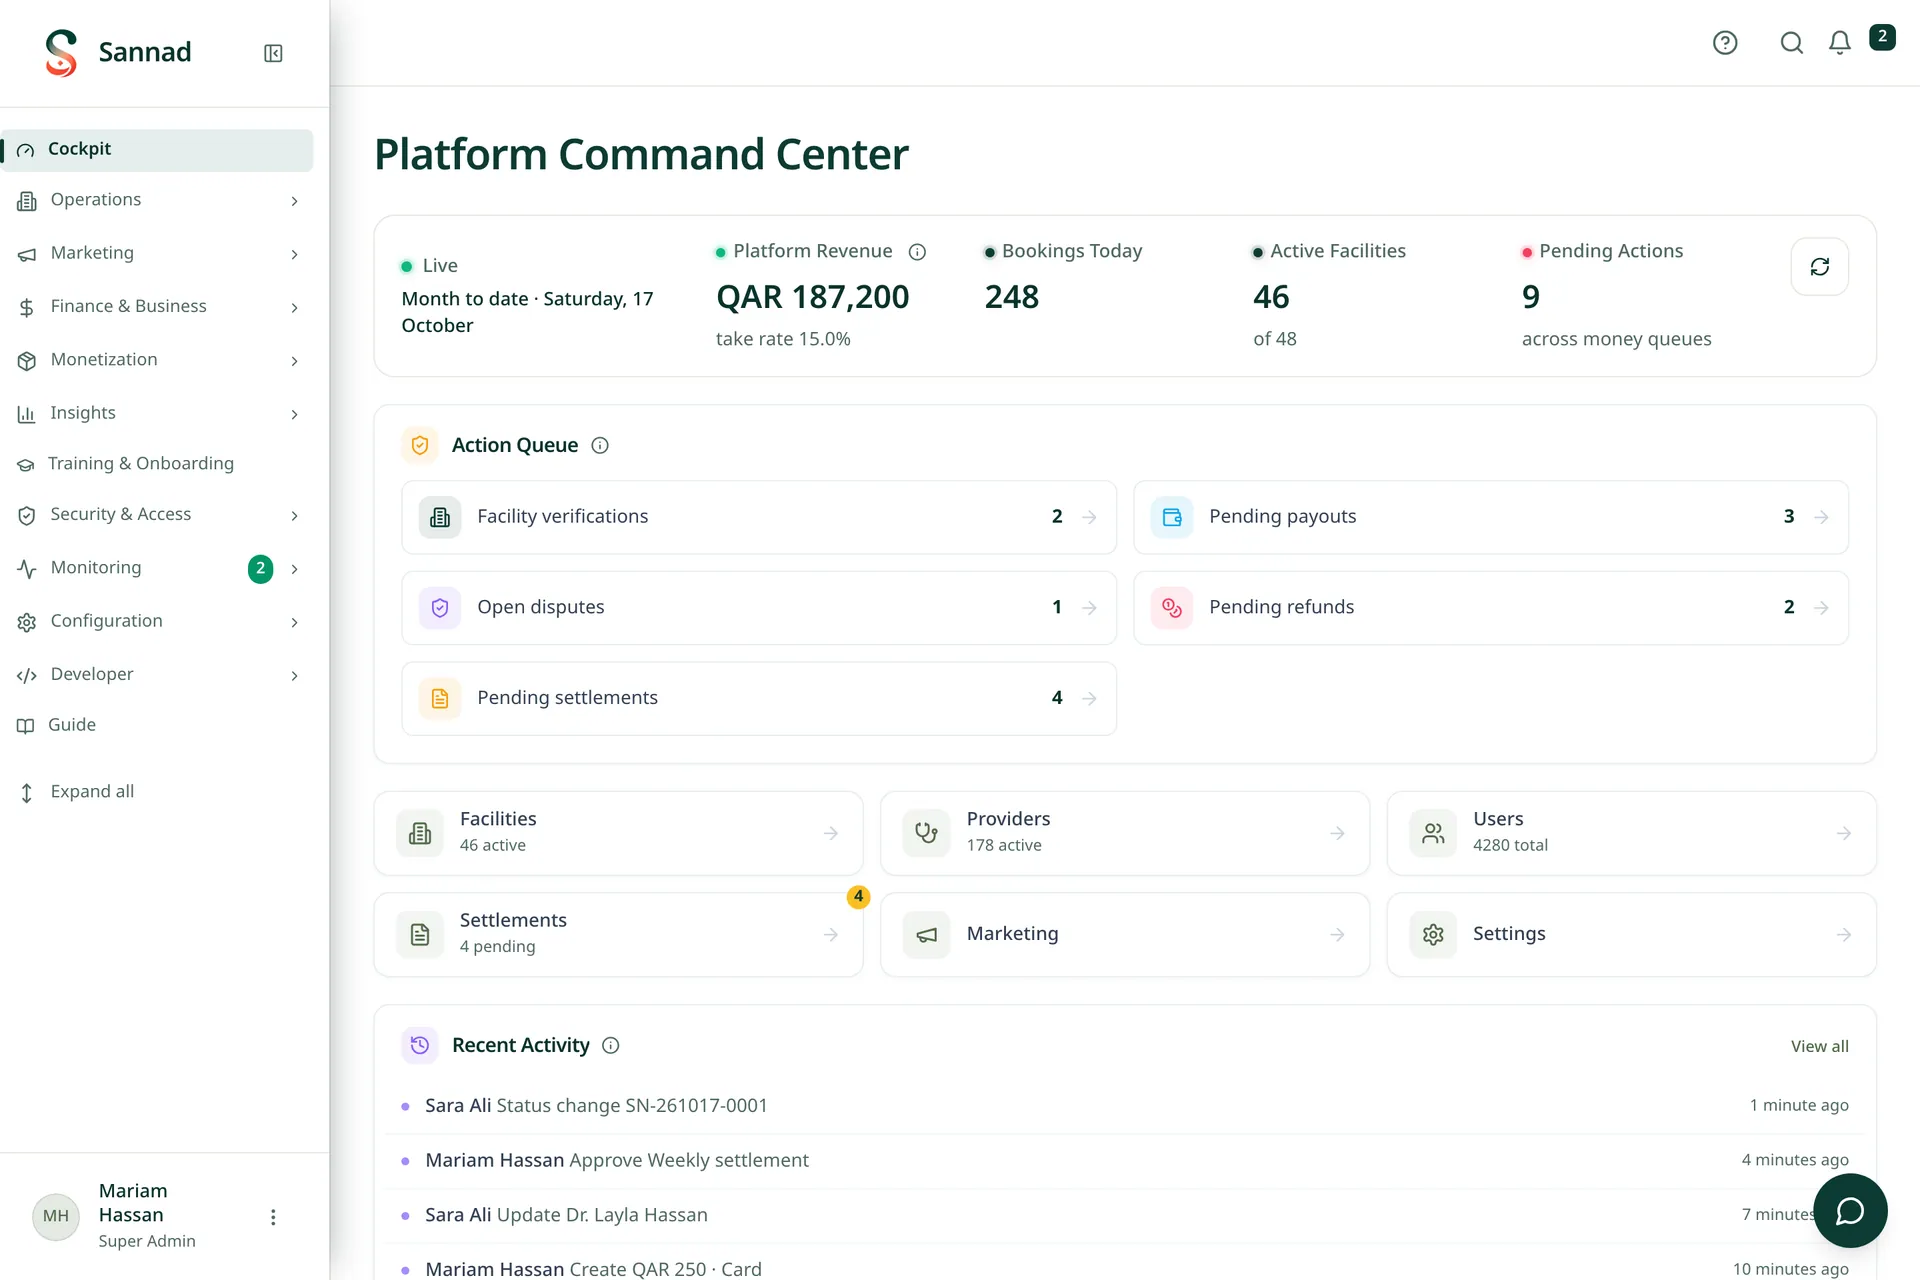Open Developer in the sidebar

[158, 675]
